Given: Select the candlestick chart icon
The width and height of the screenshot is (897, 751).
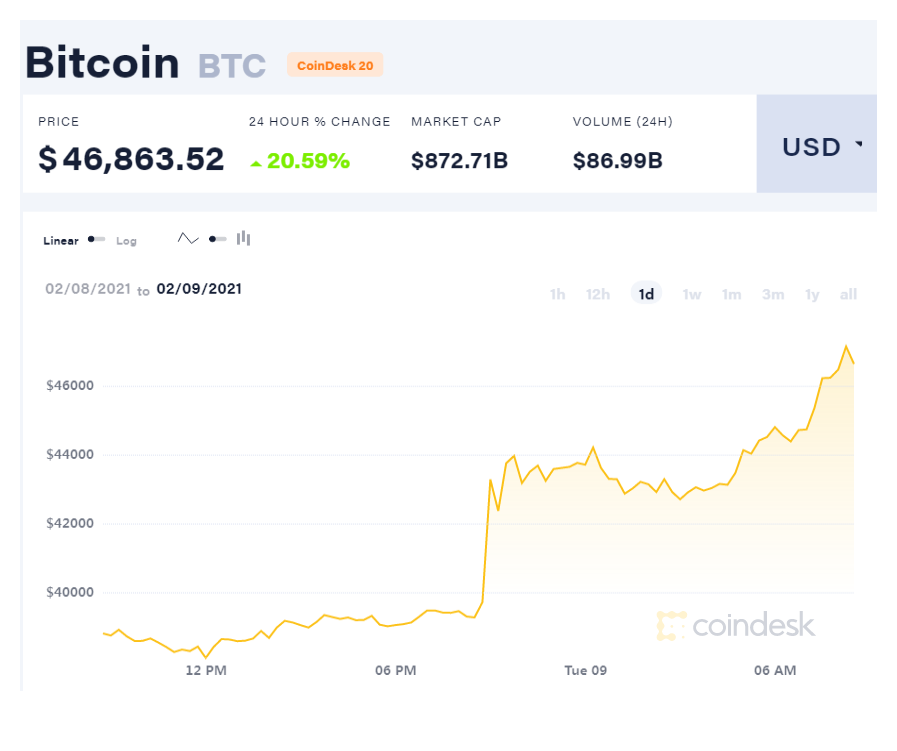Looking at the screenshot, I should [244, 238].
